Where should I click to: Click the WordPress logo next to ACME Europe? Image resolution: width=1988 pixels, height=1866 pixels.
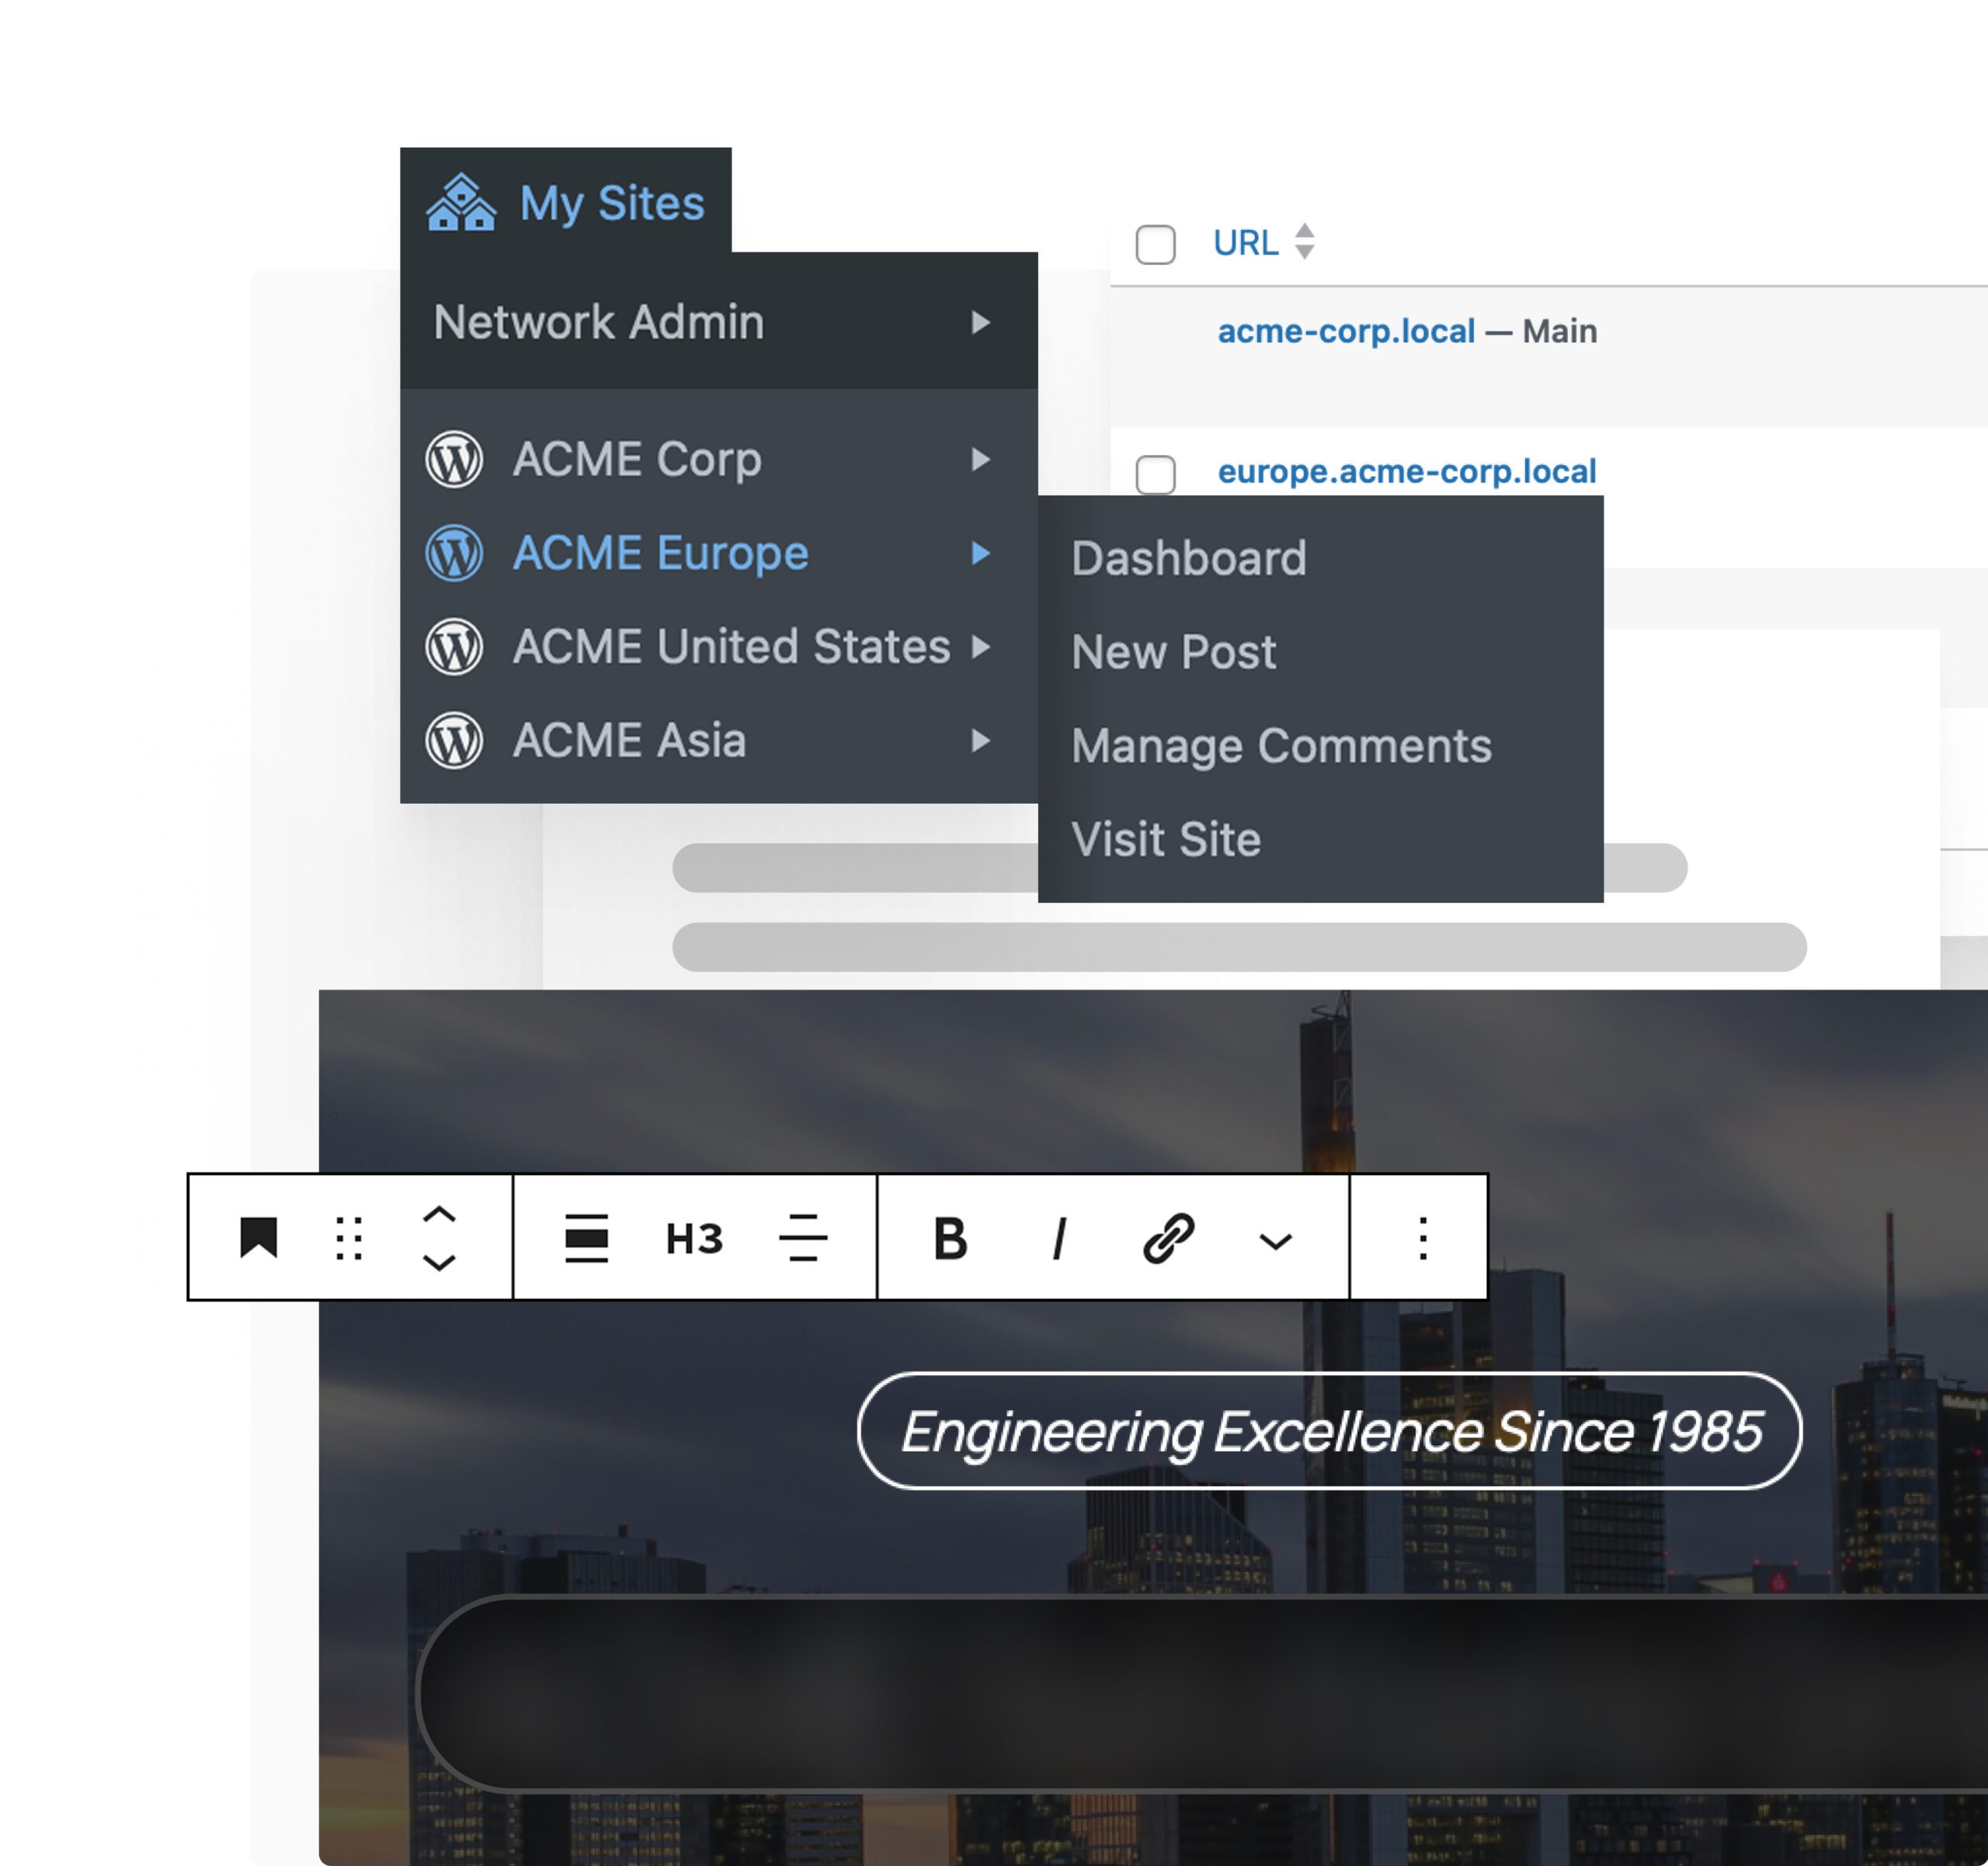455,553
